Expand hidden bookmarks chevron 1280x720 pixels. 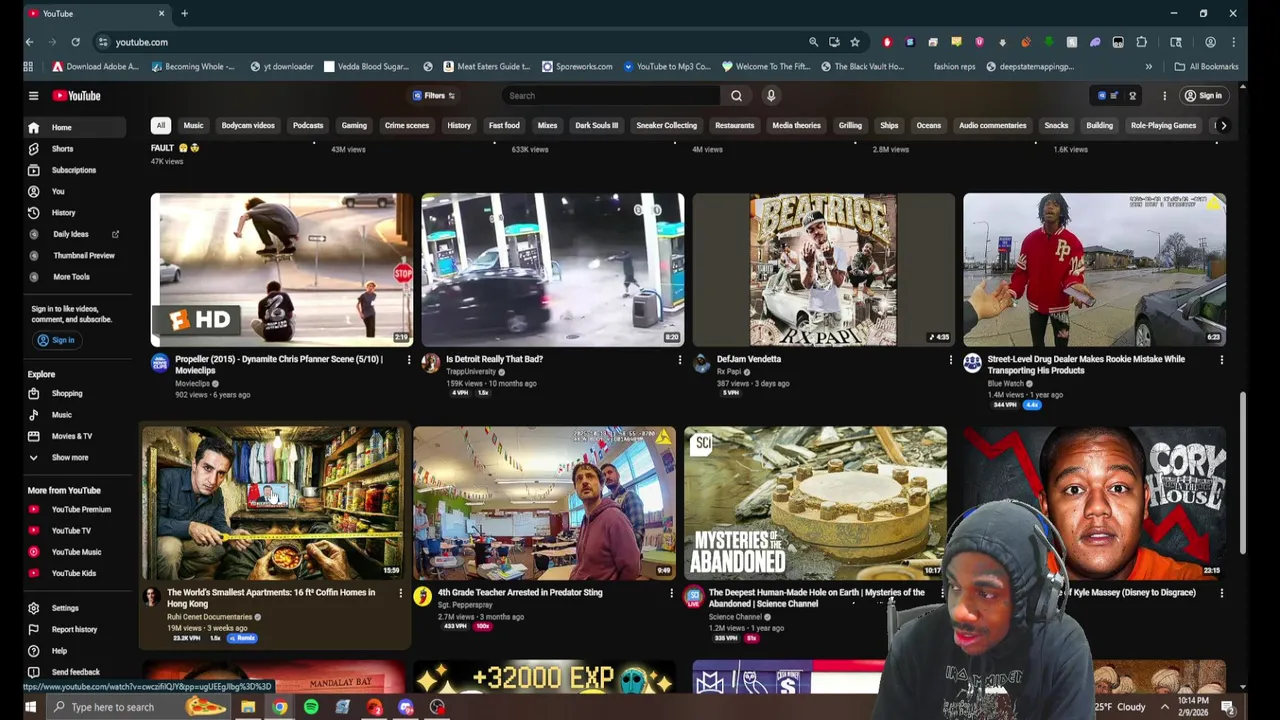point(1148,67)
